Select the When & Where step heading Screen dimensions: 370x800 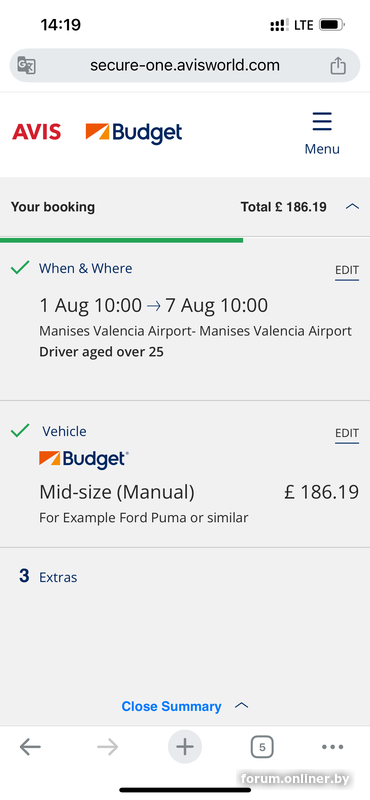(86, 268)
